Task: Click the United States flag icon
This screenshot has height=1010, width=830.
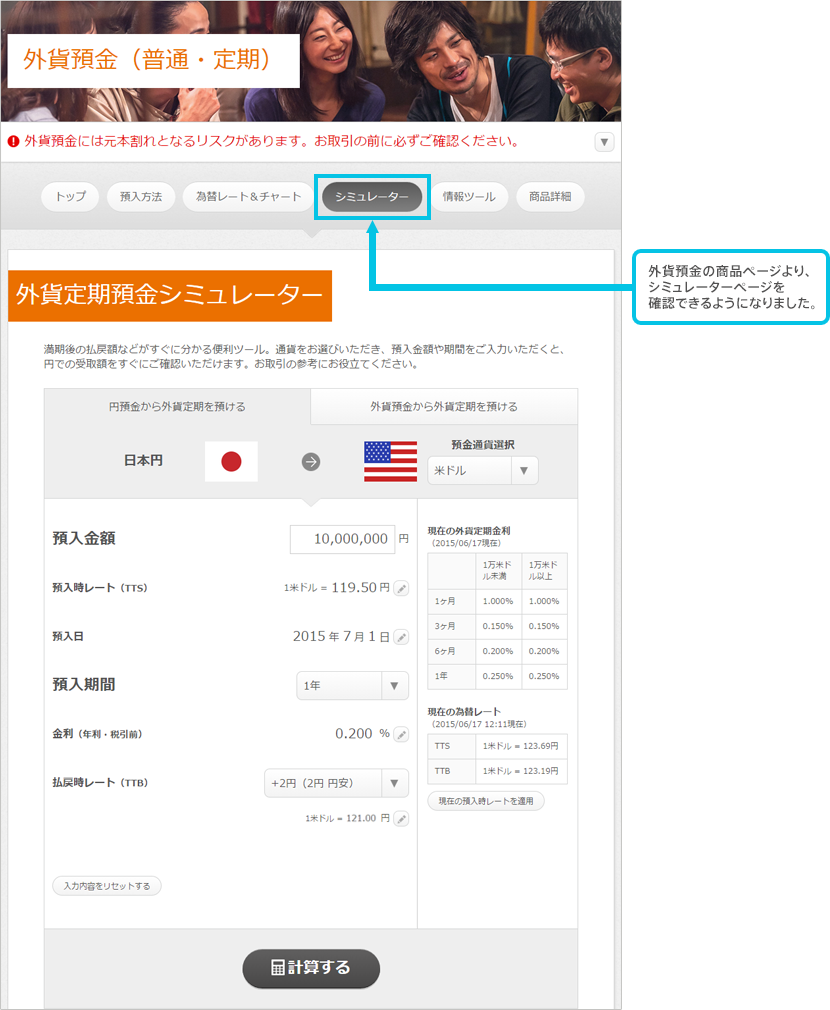Action: (x=390, y=462)
